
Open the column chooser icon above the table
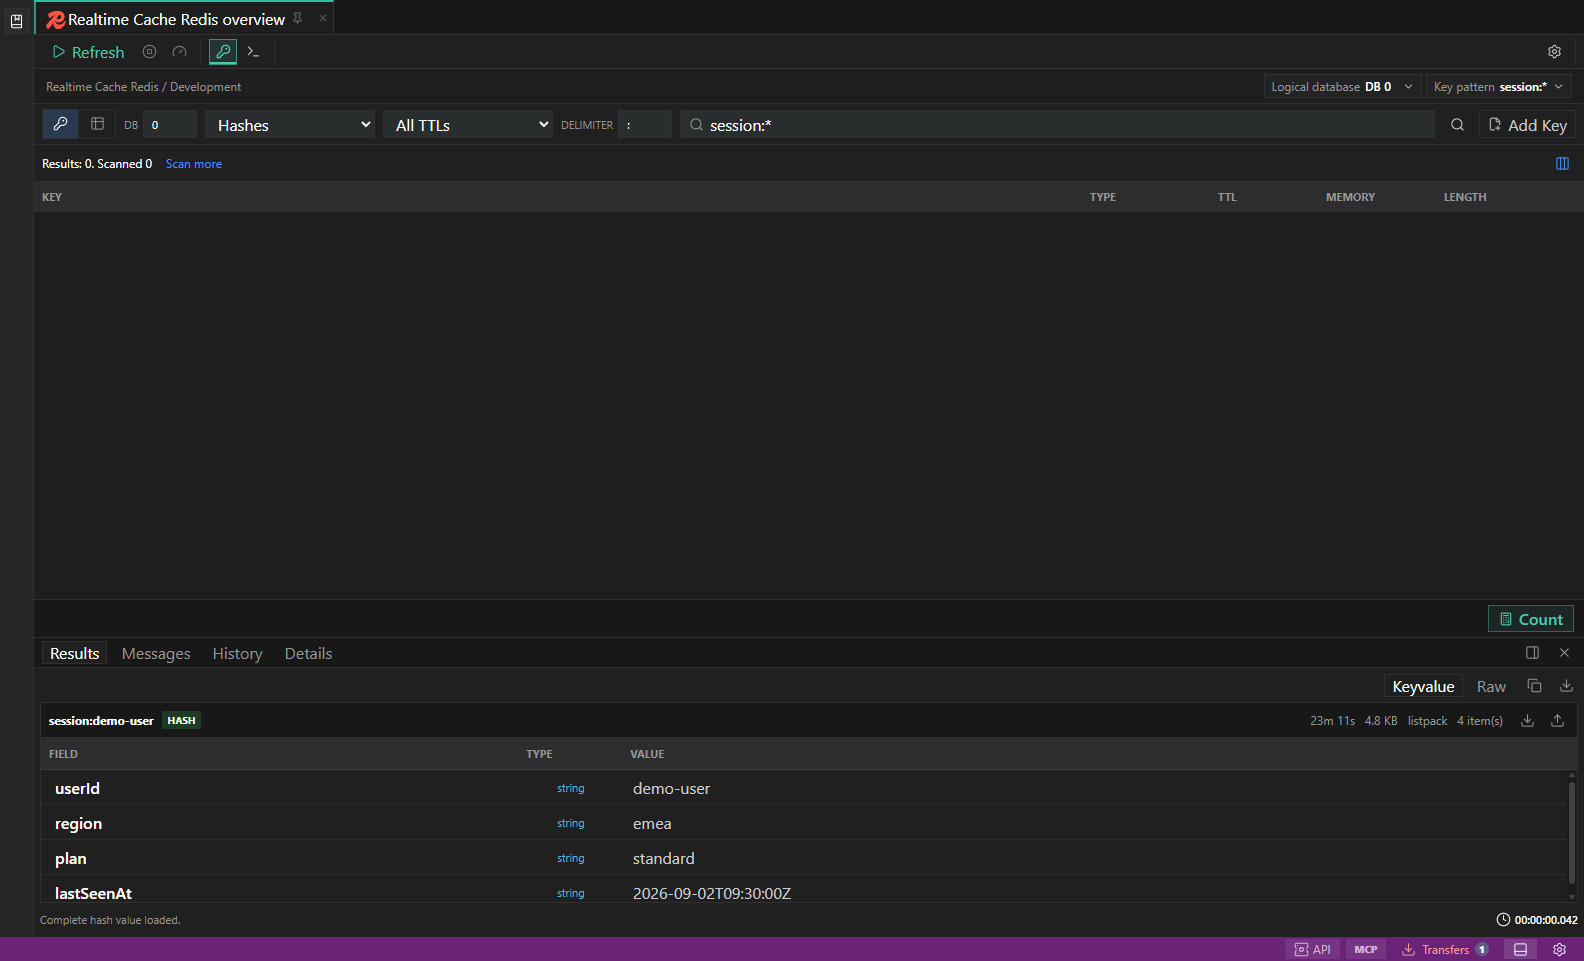(x=1562, y=164)
